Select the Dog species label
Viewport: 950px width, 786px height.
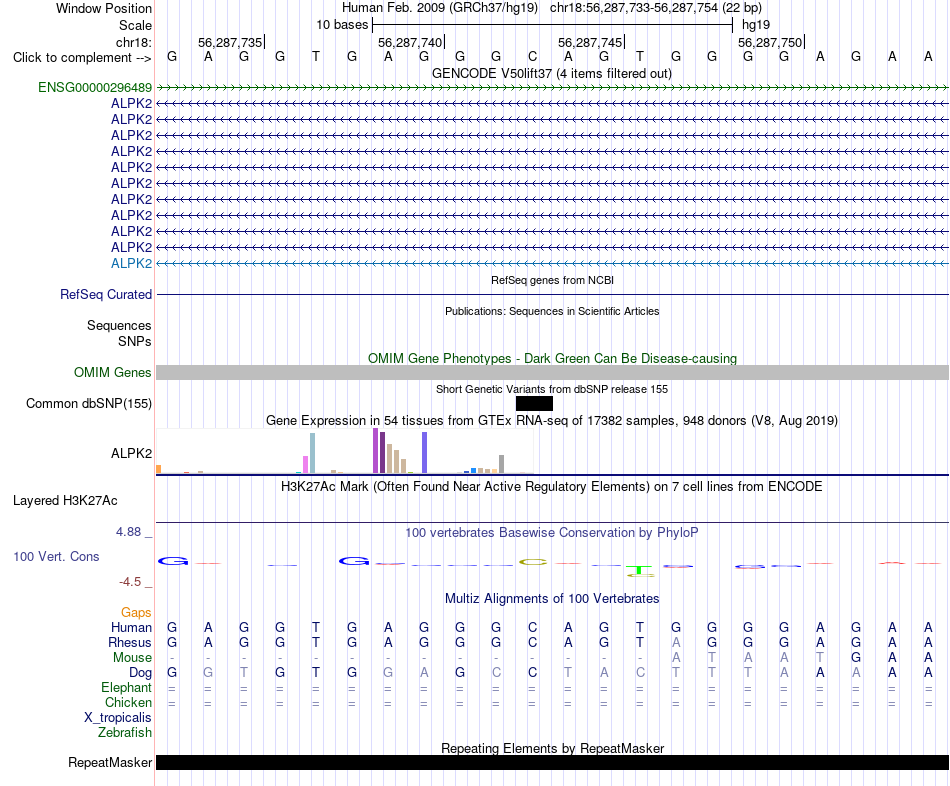[x=140, y=673]
